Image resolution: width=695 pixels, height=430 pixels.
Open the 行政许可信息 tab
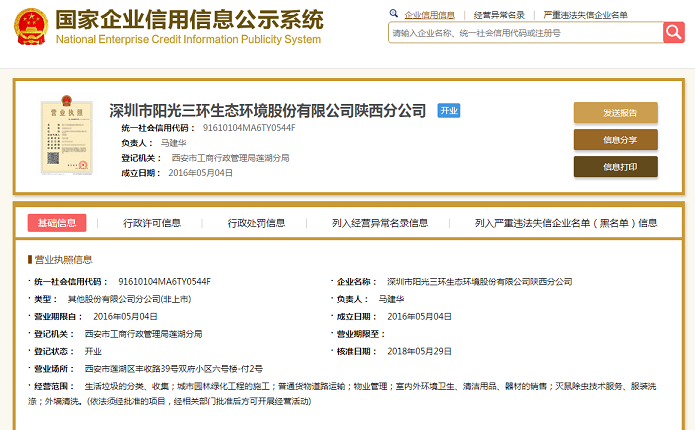click(152, 223)
